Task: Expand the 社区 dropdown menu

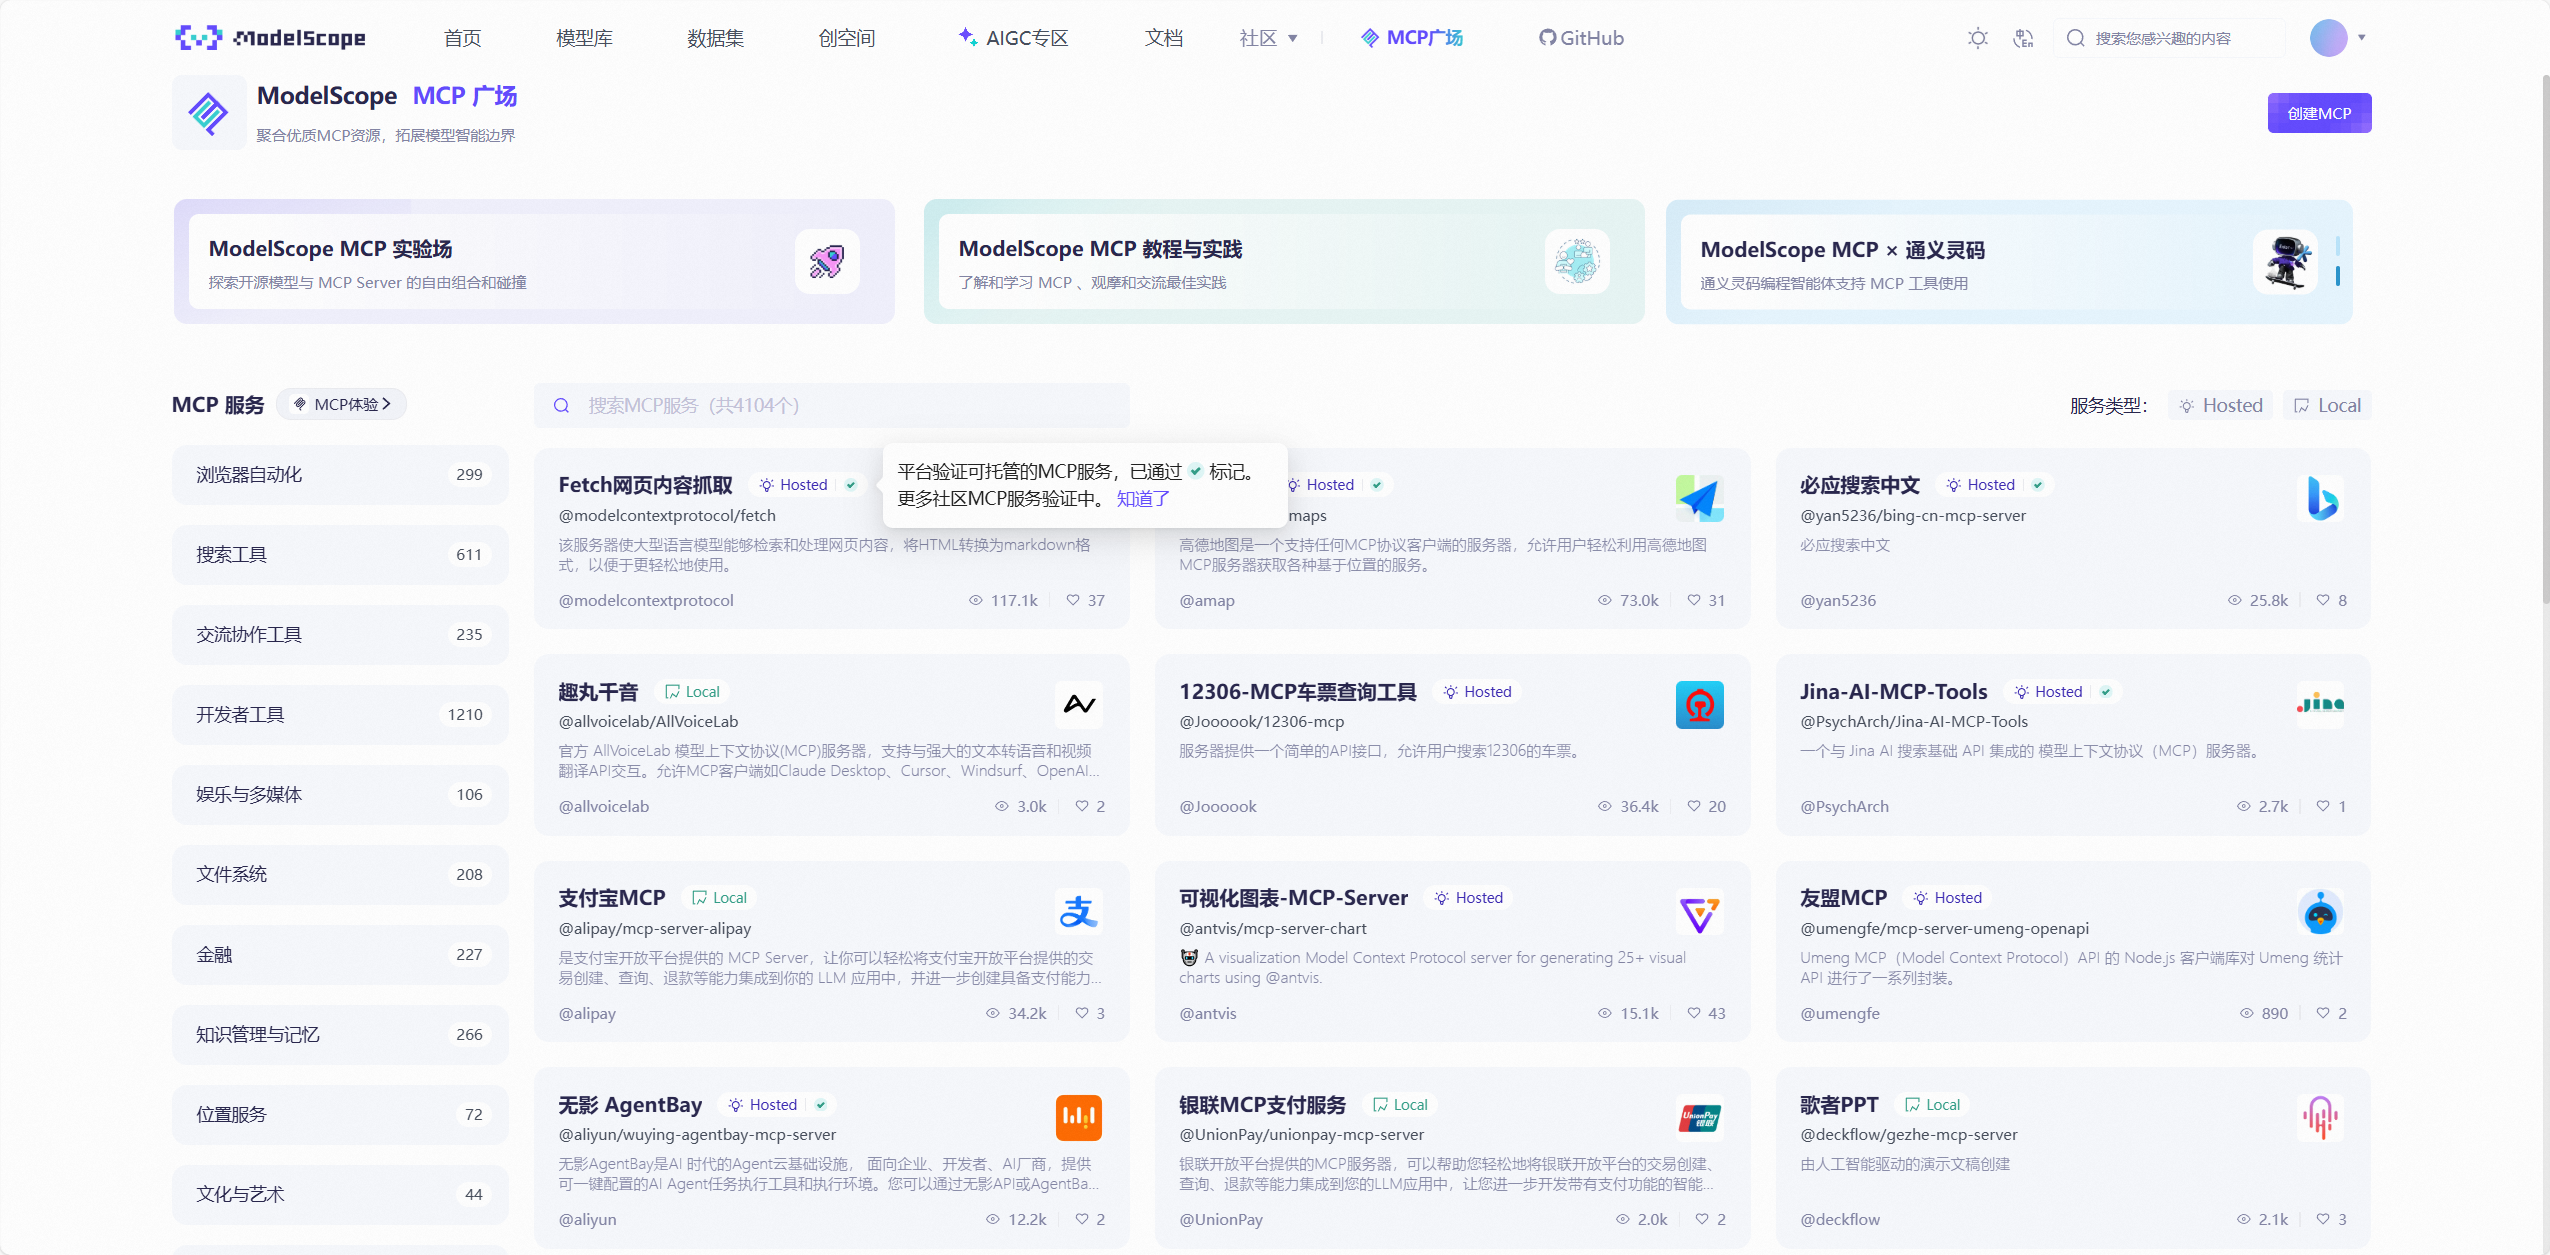Action: (1268, 38)
